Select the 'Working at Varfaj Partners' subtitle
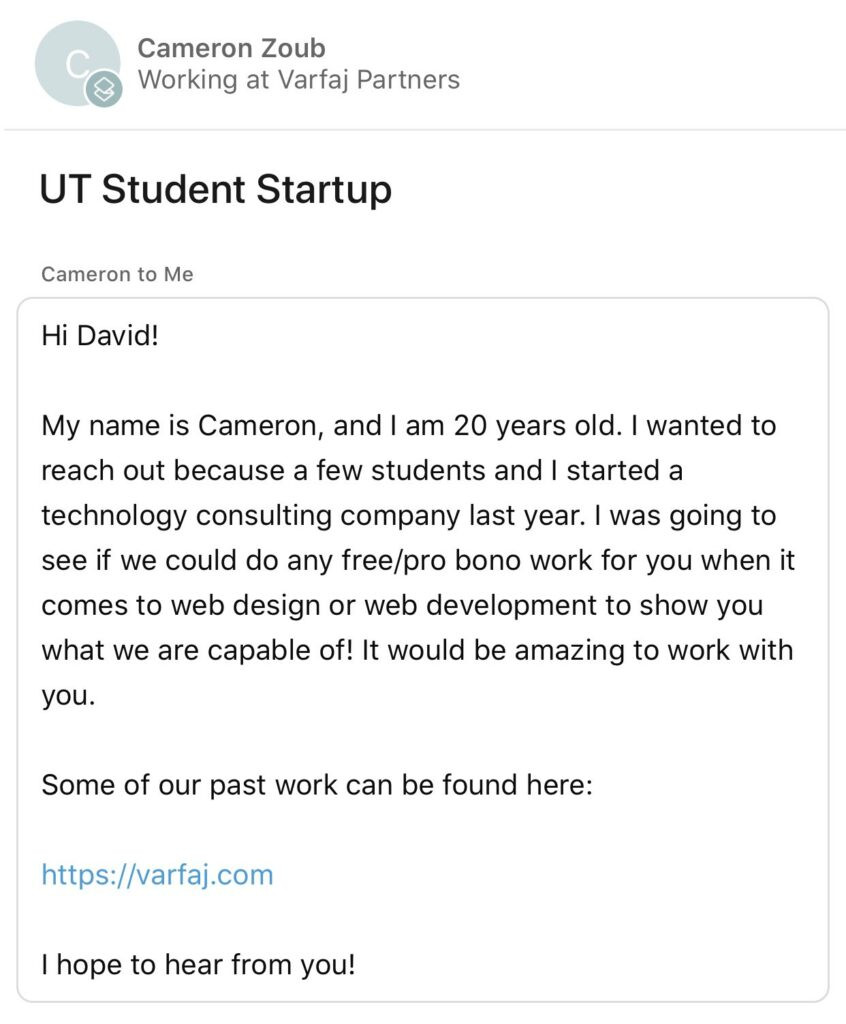Image resolution: width=846 pixels, height=1024 pixels. pos(299,80)
